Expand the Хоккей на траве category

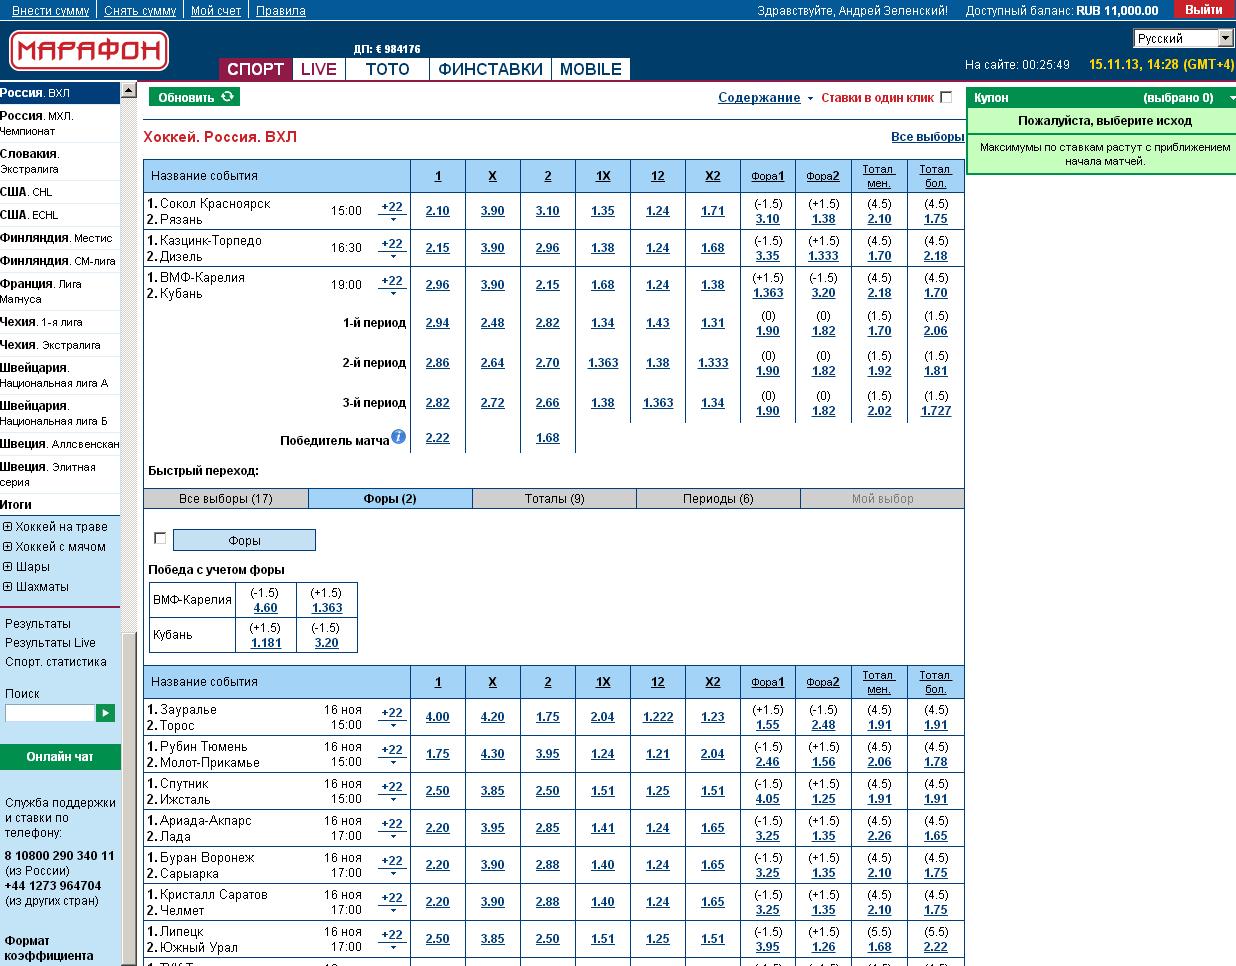point(8,527)
